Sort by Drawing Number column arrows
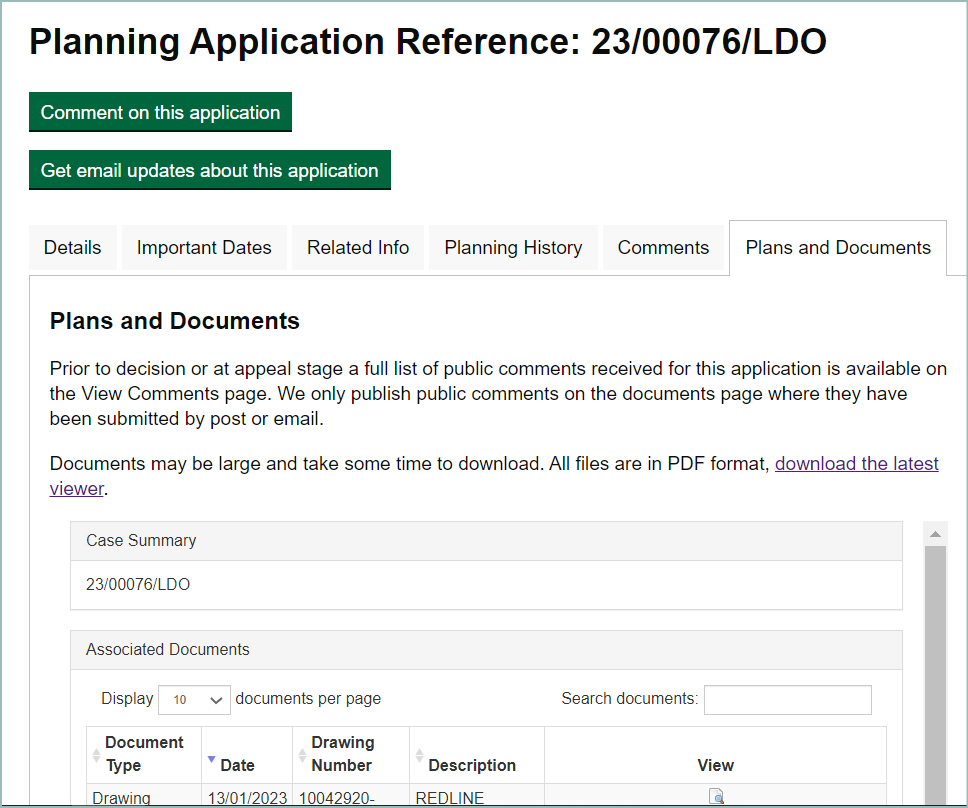Viewport: 968px width, 808px height. click(x=303, y=755)
